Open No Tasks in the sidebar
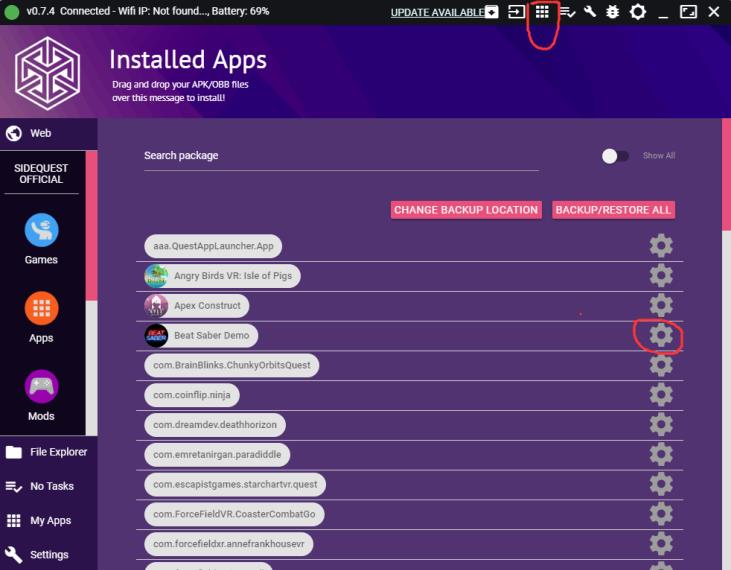This screenshot has height=570, width=731. click(48, 486)
